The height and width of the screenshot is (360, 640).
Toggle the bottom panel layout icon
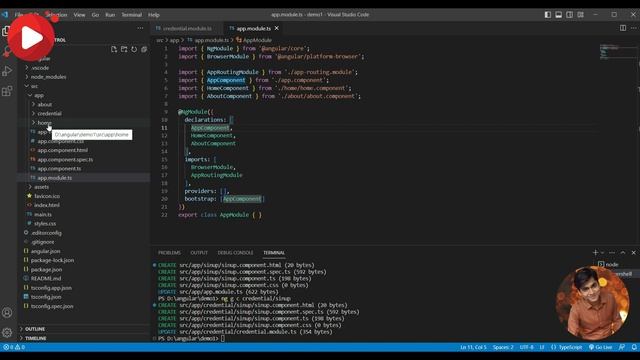click(x=558, y=15)
